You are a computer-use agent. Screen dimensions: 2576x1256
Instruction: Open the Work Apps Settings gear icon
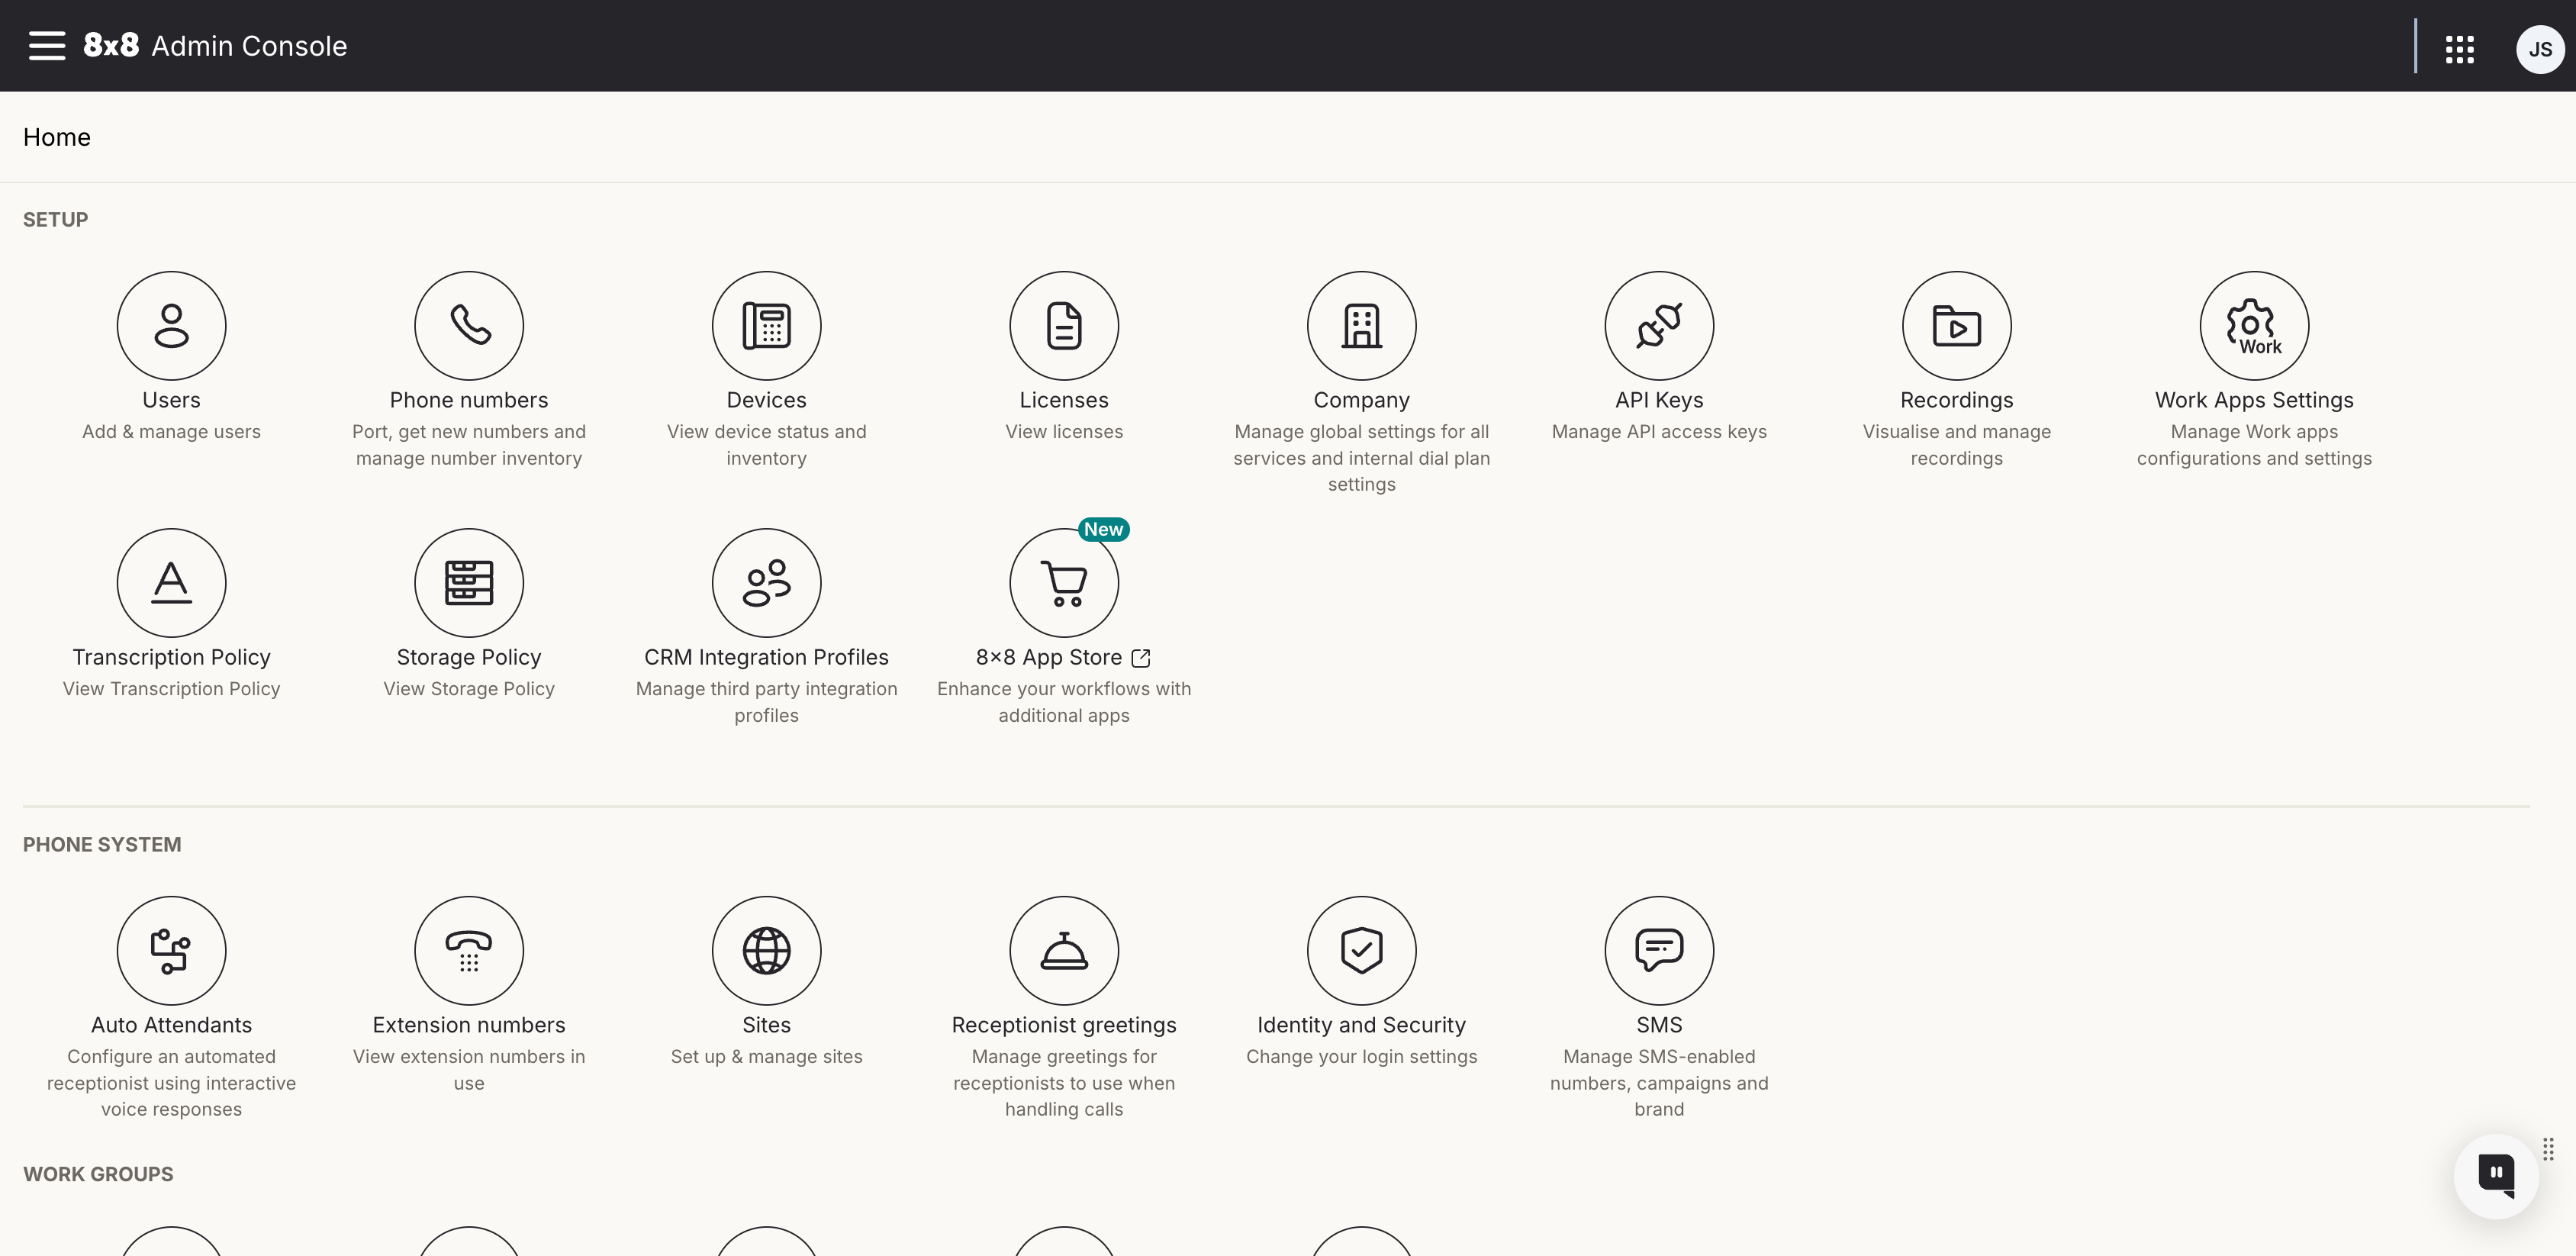(x=2254, y=326)
